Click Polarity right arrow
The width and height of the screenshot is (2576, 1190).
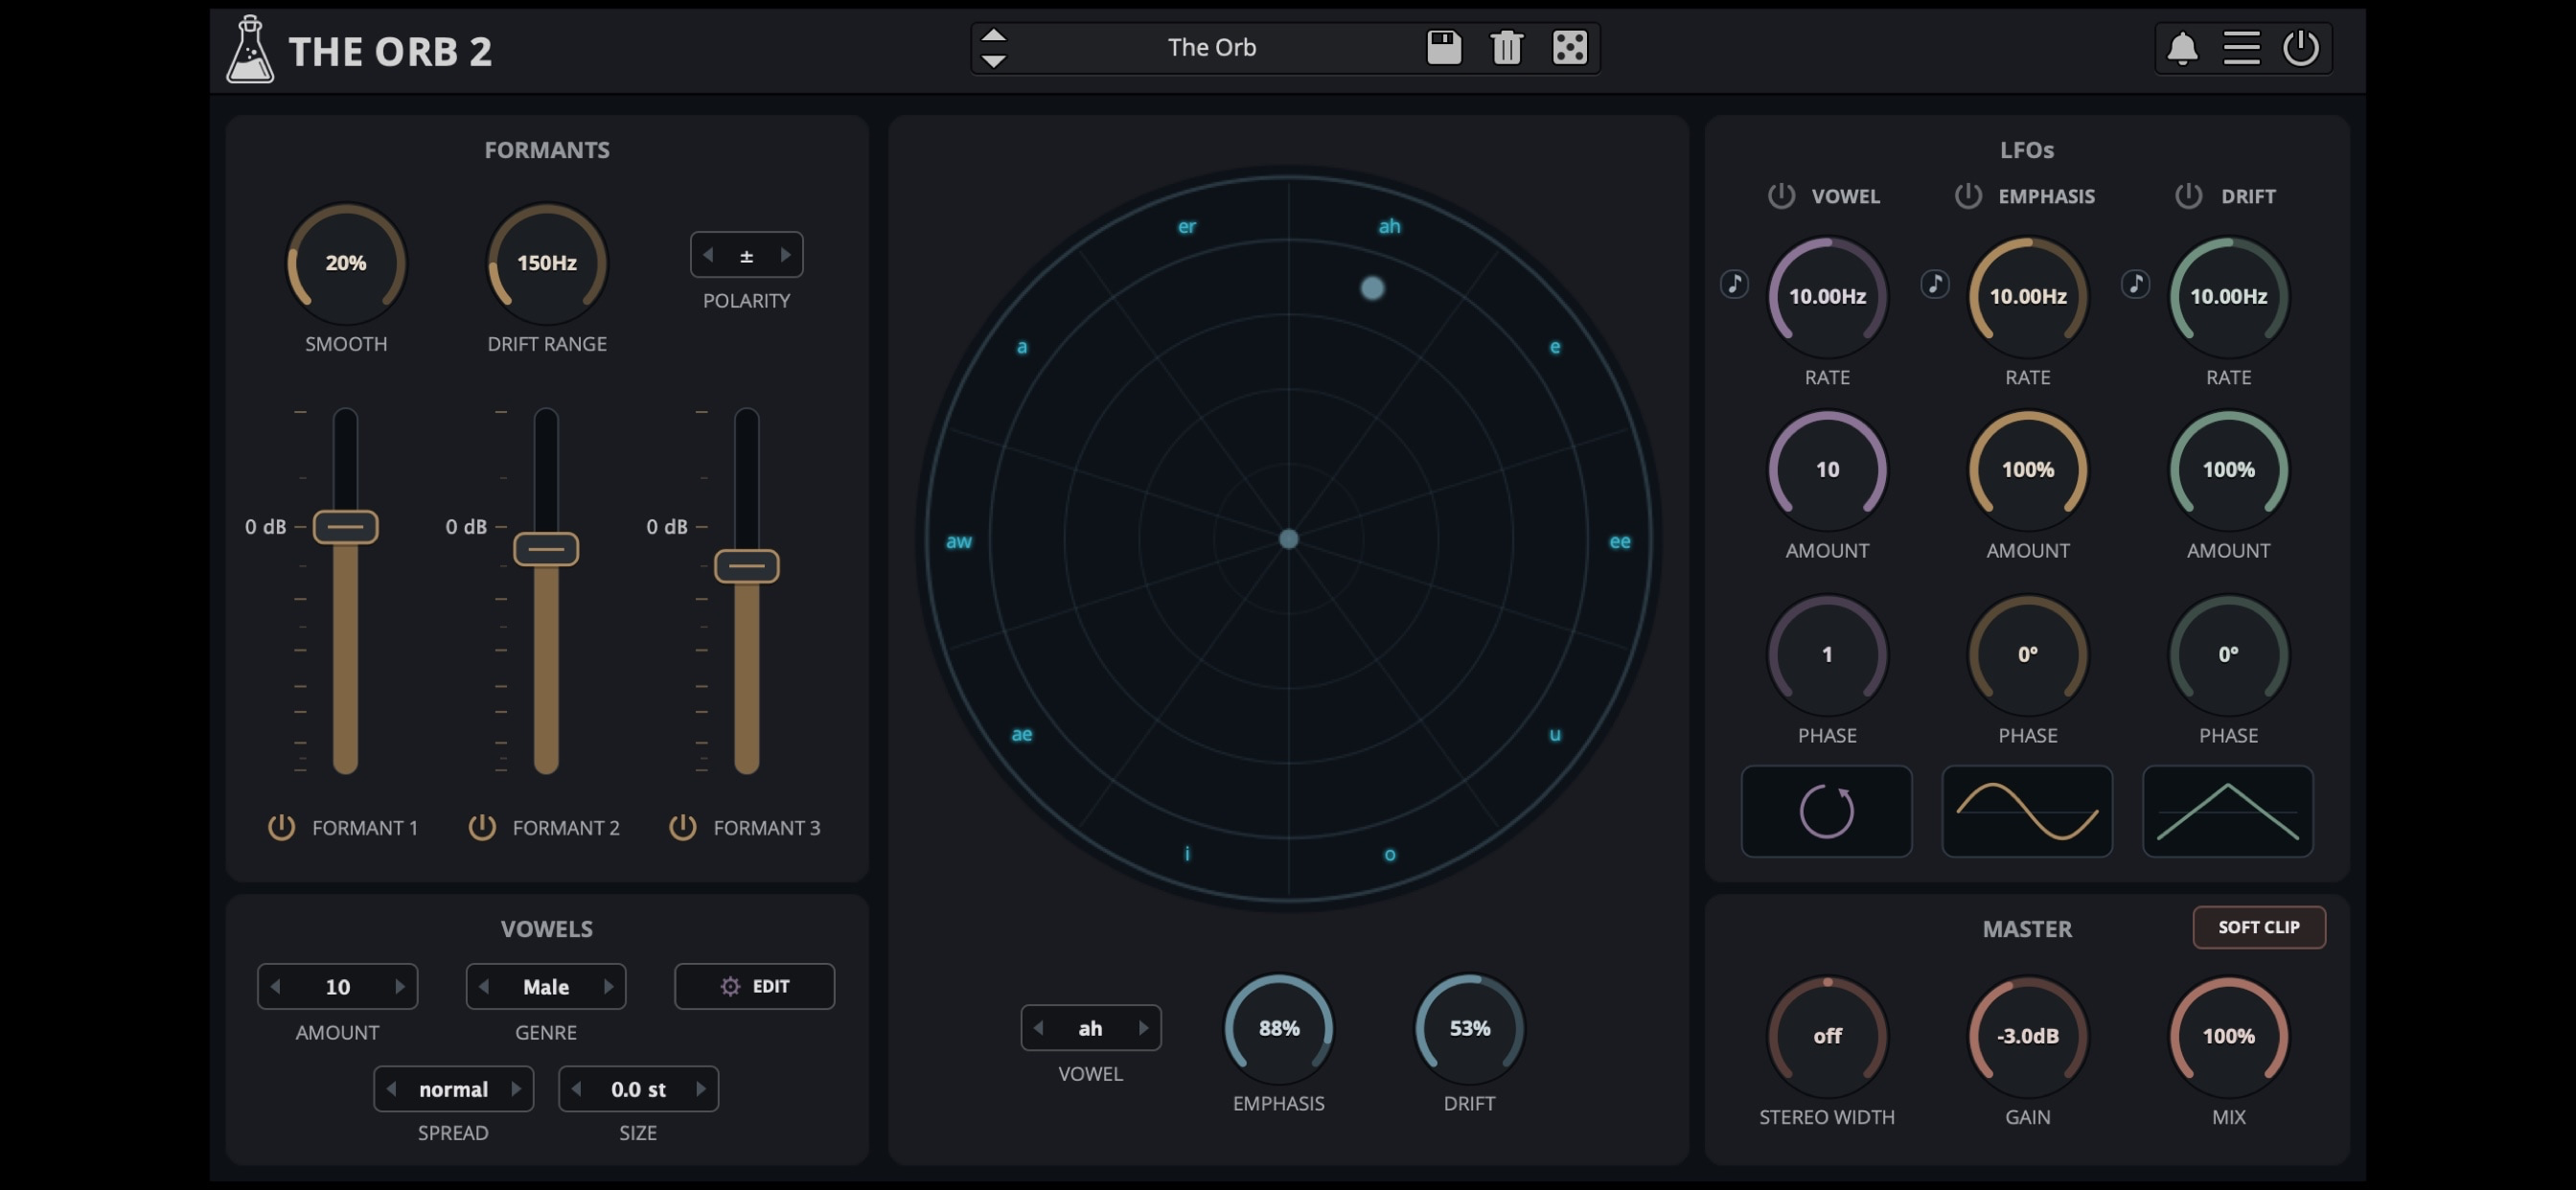[x=785, y=255]
